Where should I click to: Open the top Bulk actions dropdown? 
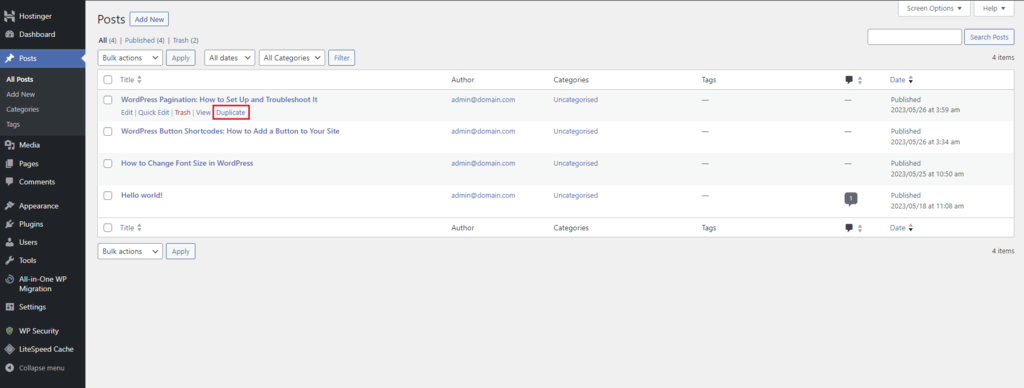130,57
